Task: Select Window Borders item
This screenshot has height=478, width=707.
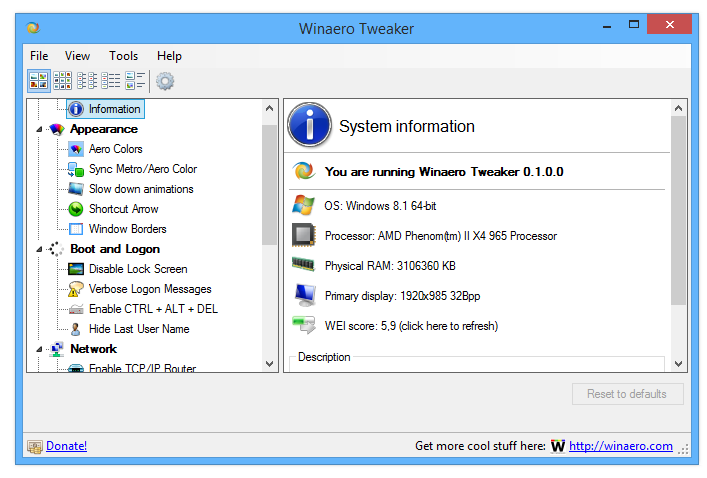Action: point(128,229)
